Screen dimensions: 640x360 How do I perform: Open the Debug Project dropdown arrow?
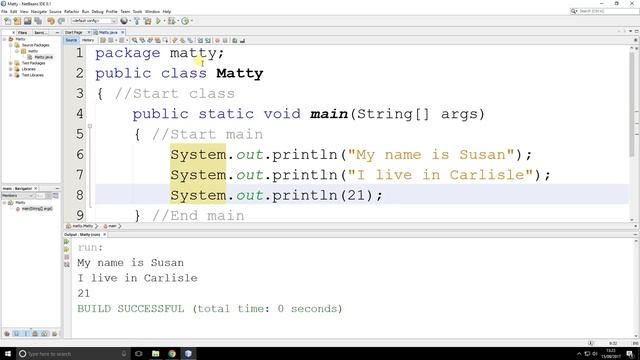point(178,21)
